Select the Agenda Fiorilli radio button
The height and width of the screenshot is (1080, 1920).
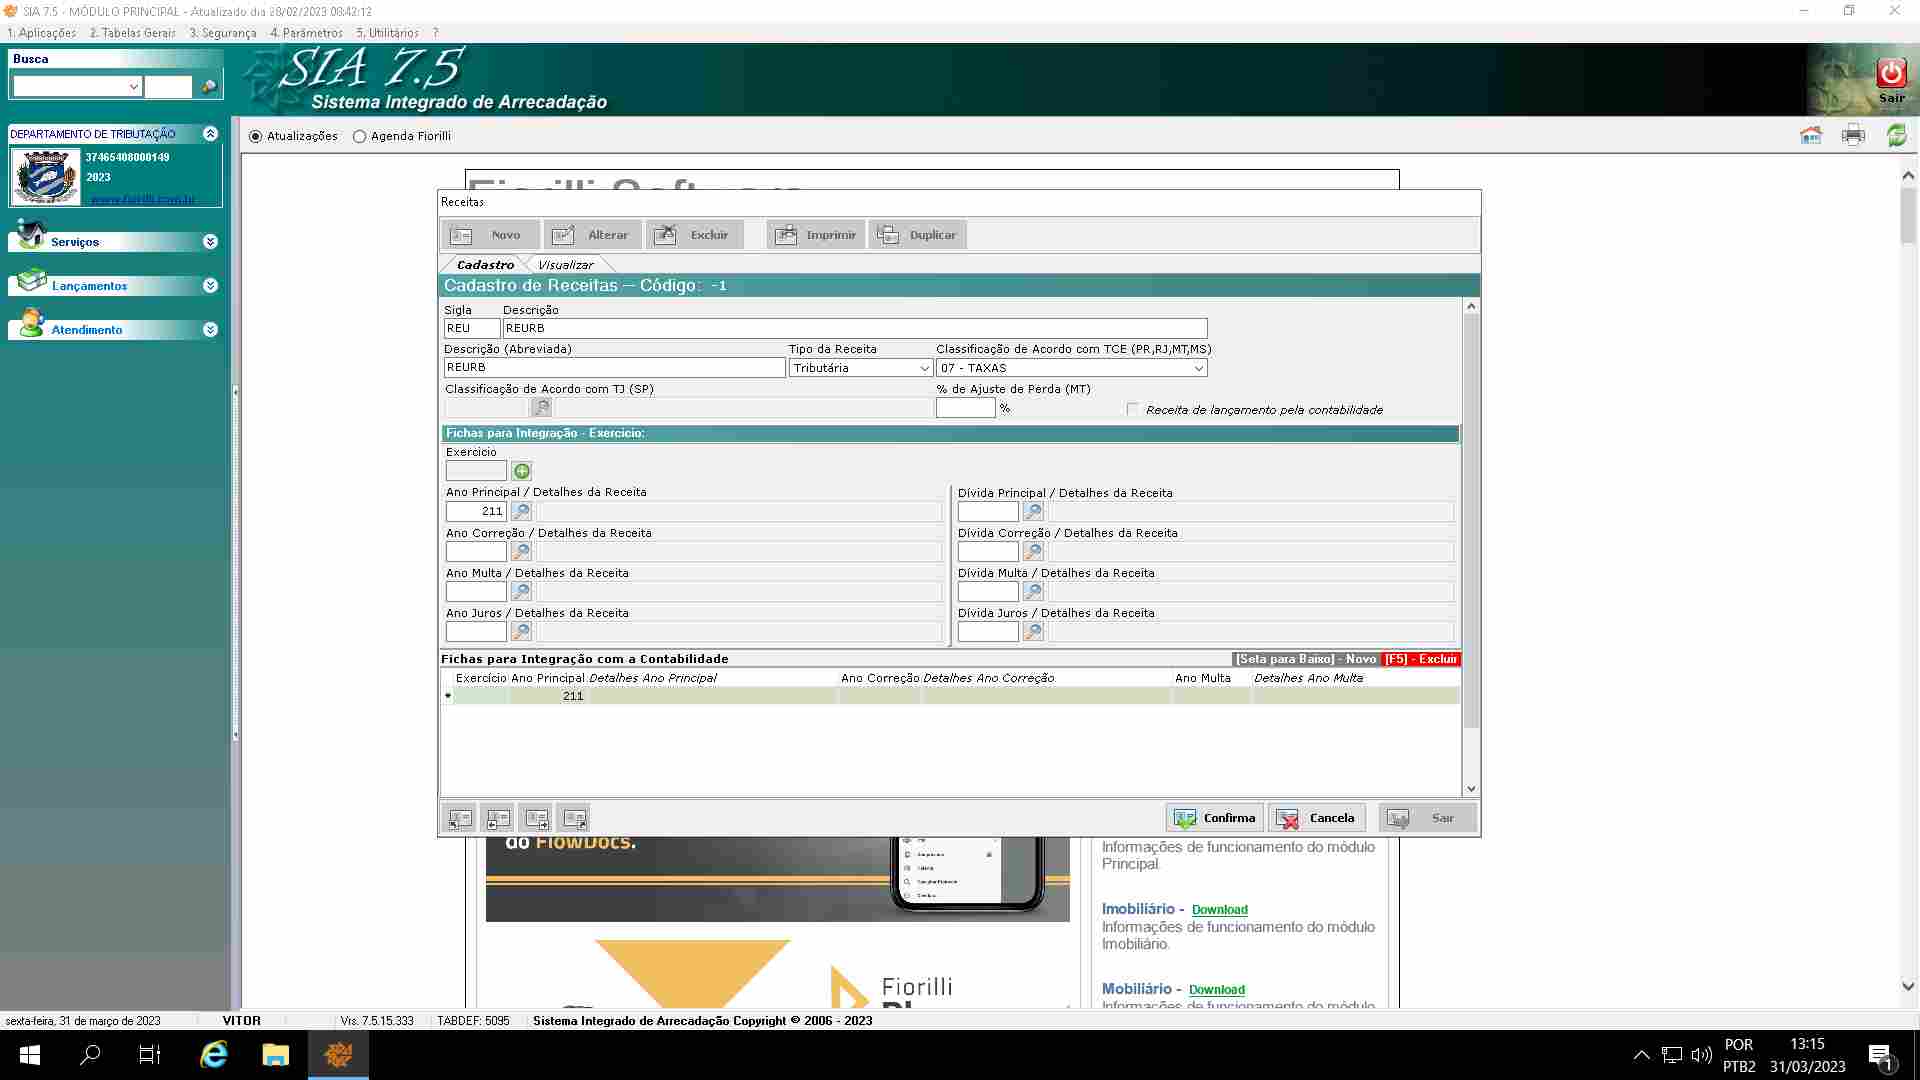(x=360, y=136)
